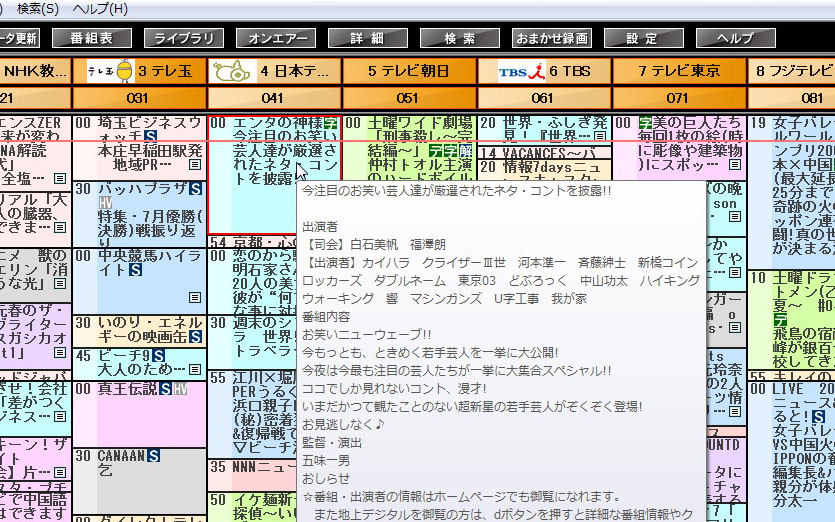Click HV icon beside 真王伝説
This screenshot has width=835, height=522.
tap(180, 389)
